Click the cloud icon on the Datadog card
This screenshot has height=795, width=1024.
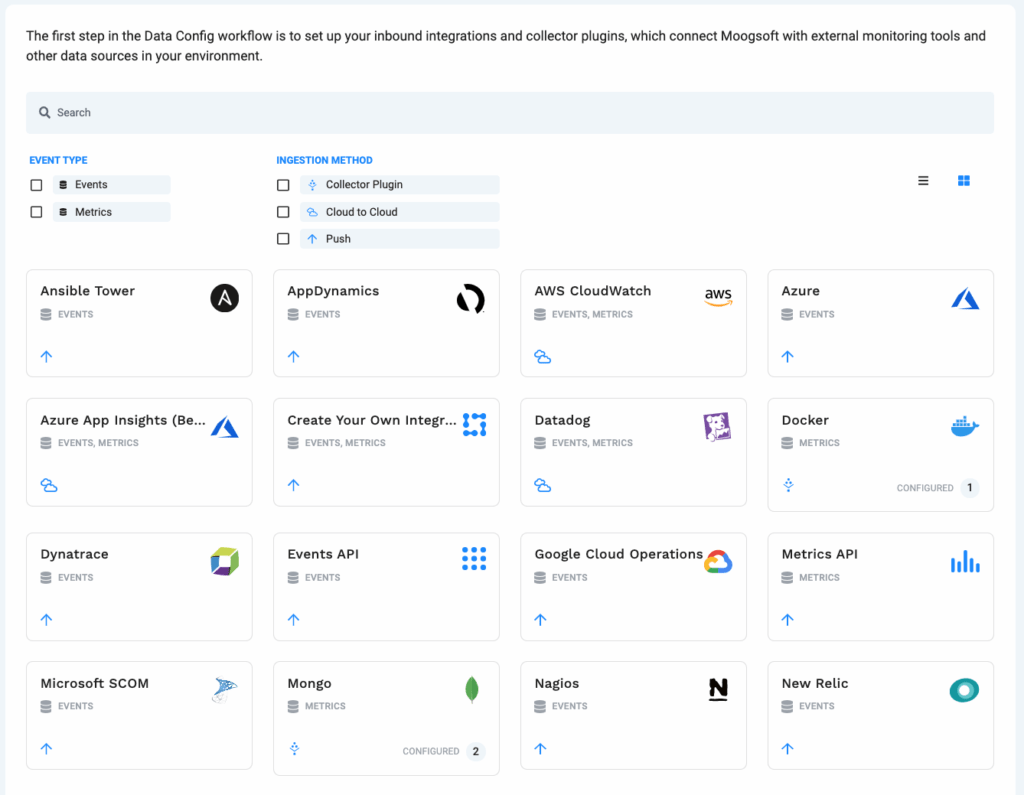coord(542,485)
